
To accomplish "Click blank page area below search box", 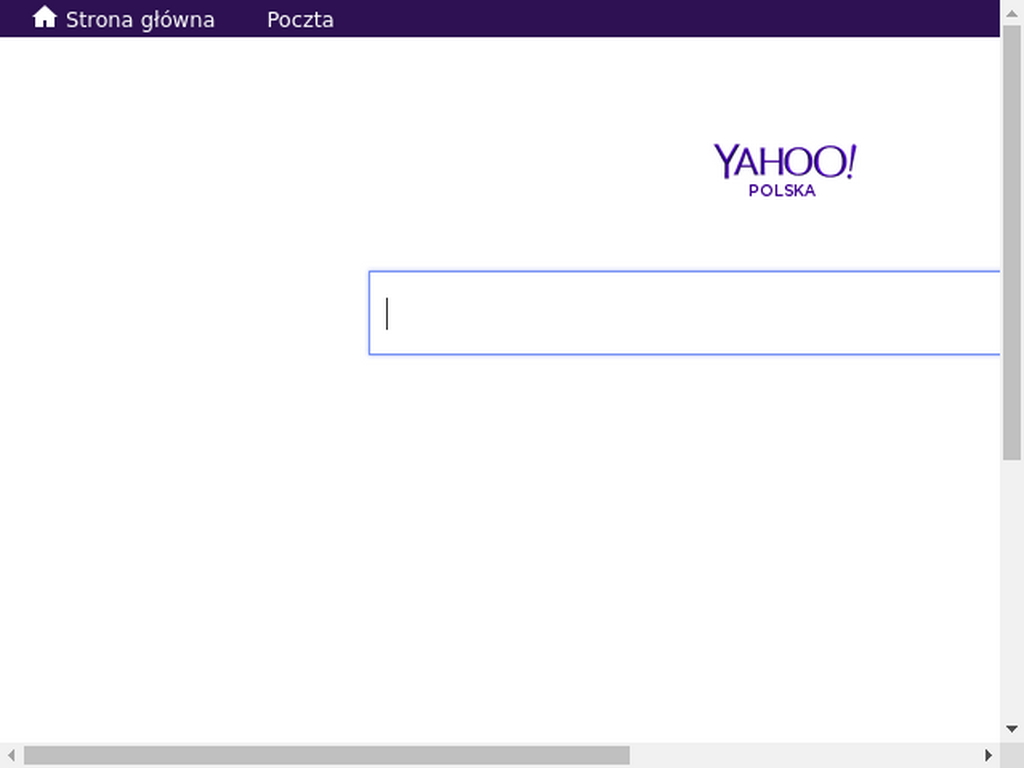I will click(x=653, y=542).
